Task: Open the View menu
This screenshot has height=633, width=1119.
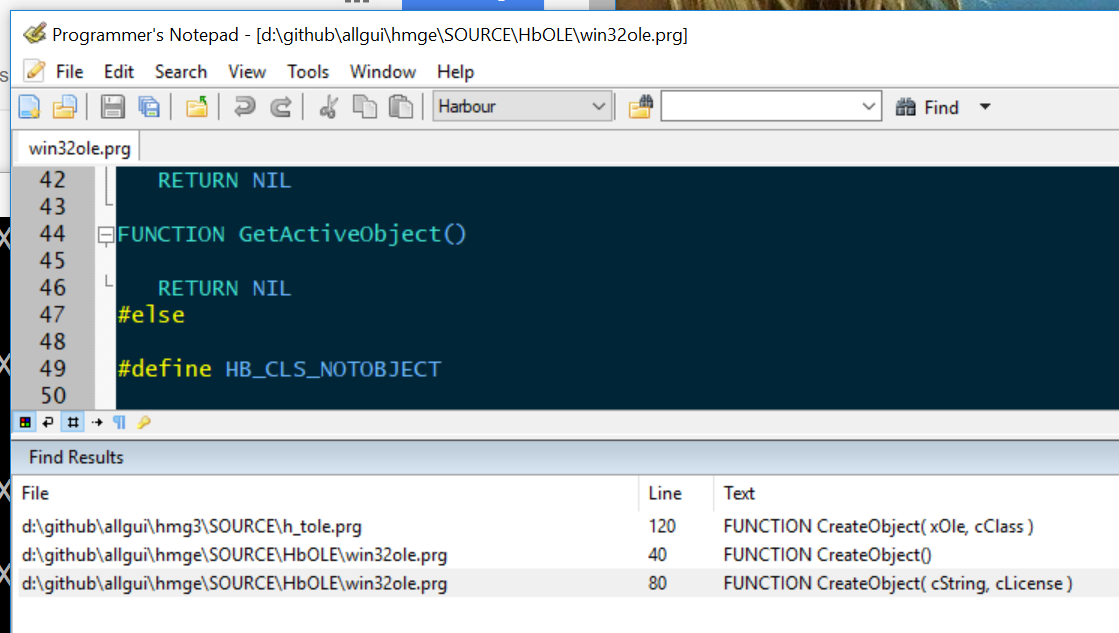Action: pos(247,72)
